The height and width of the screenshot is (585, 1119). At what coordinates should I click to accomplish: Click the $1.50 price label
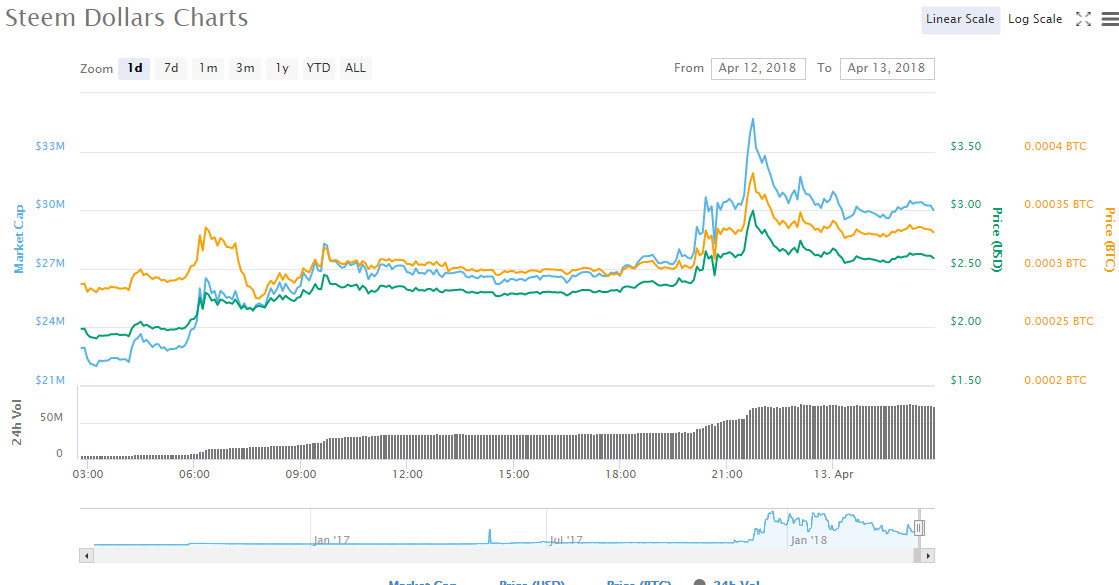tap(966, 380)
